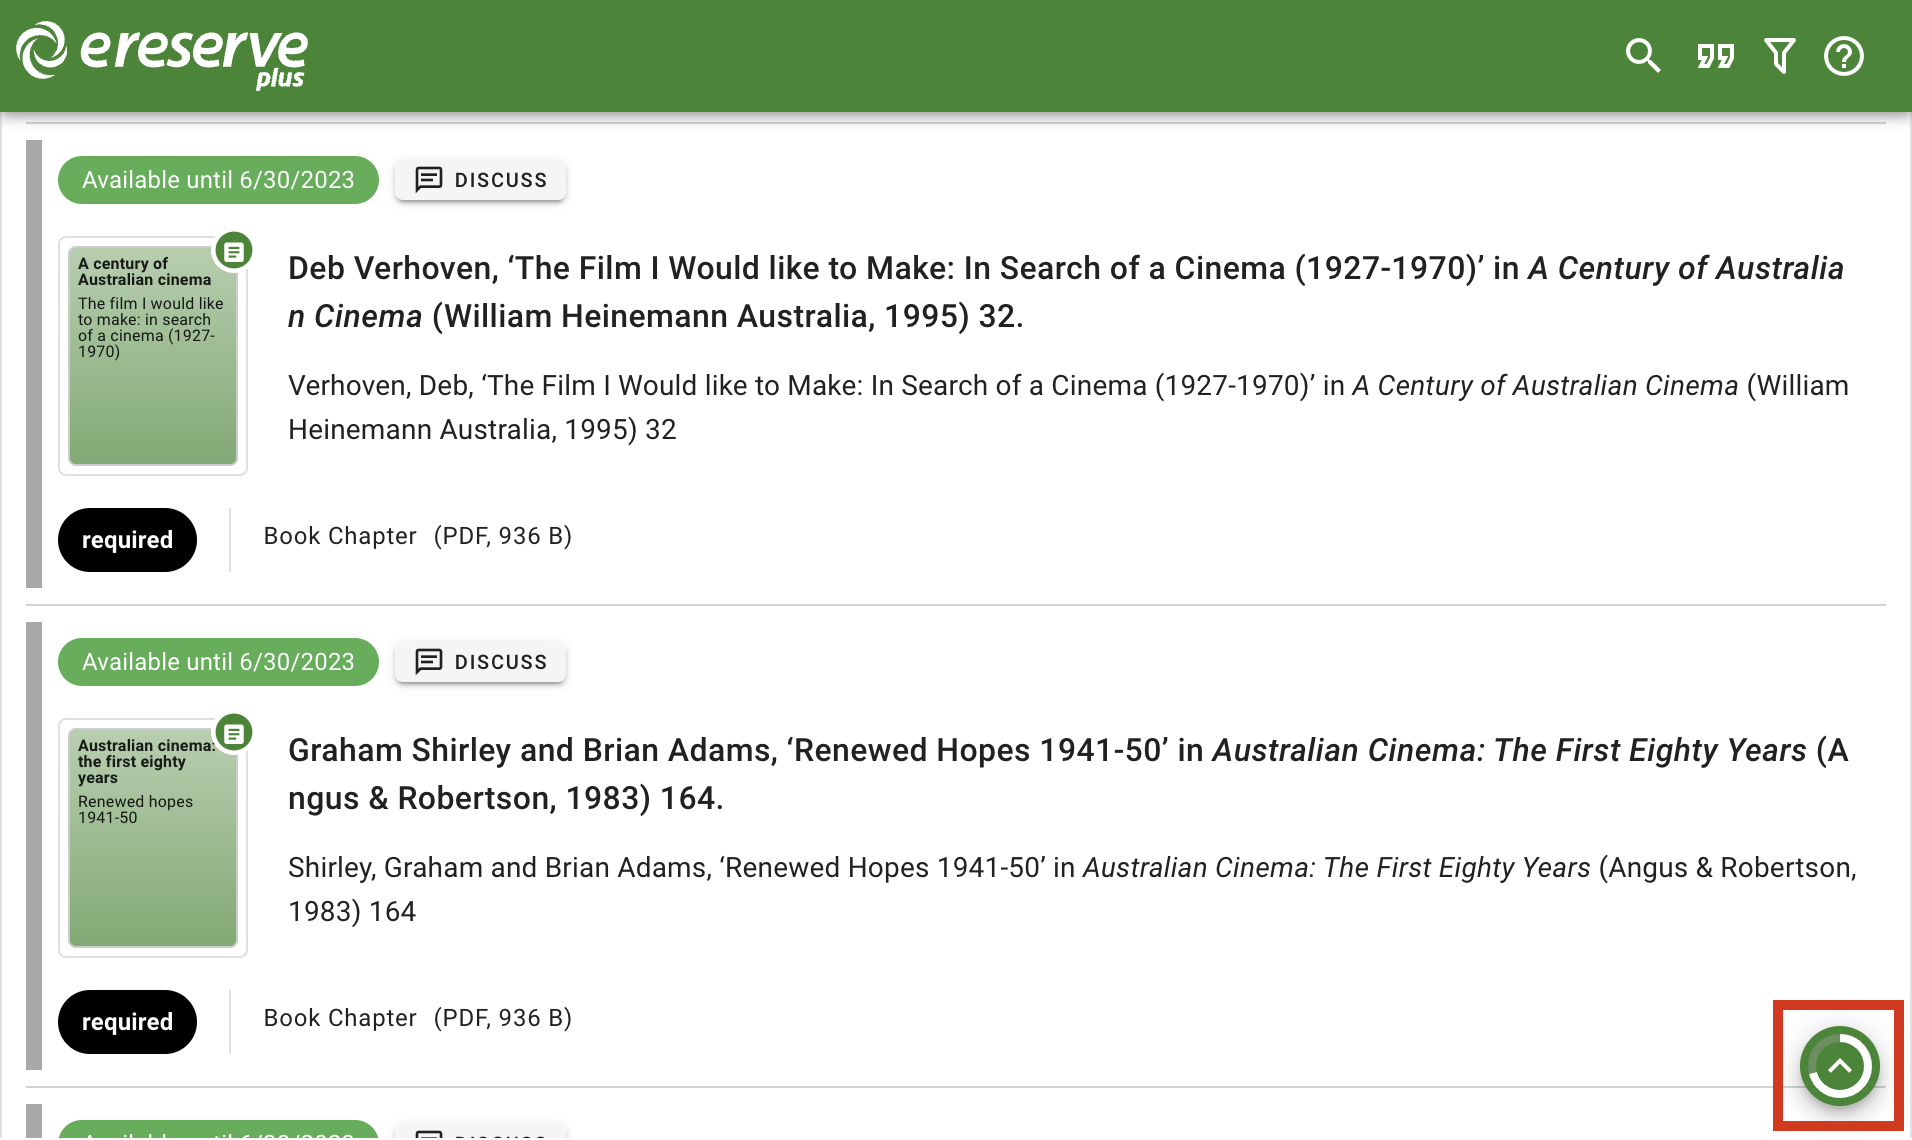Click the eReserve Plus logo
Image resolution: width=1912 pixels, height=1140 pixels.
pos(162,54)
